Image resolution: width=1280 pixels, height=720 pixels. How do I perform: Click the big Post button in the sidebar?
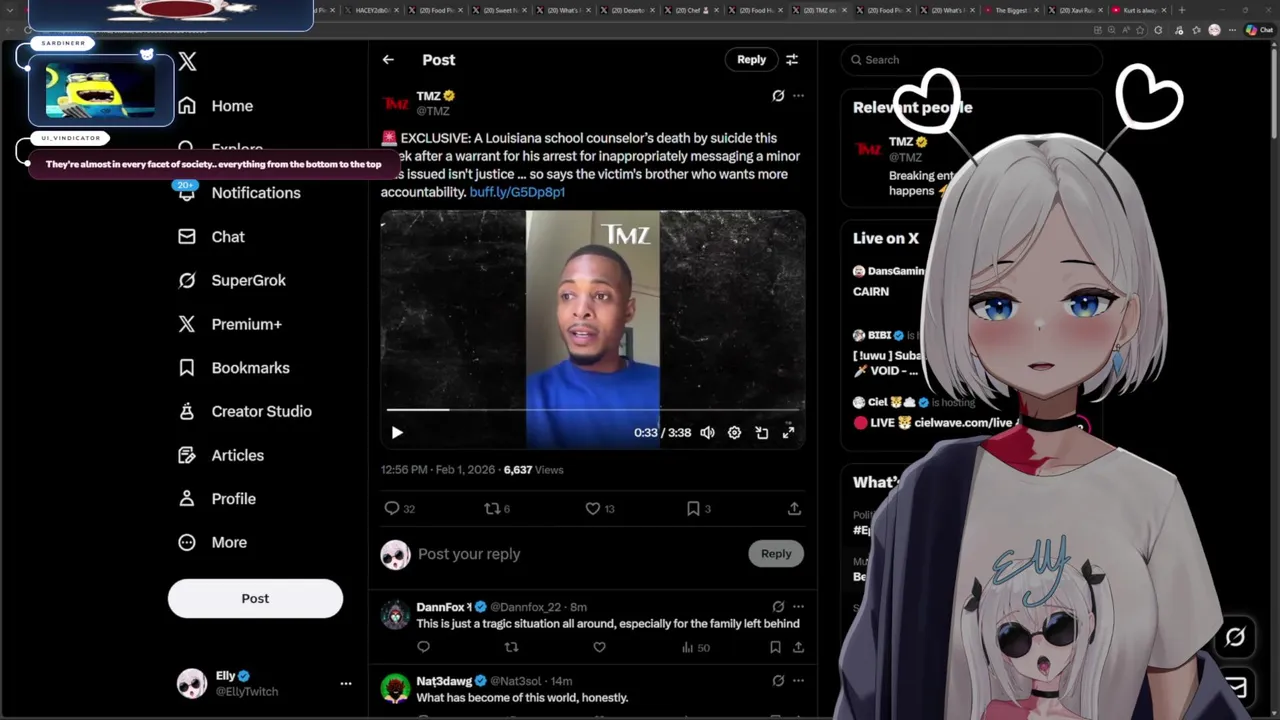click(255, 598)
